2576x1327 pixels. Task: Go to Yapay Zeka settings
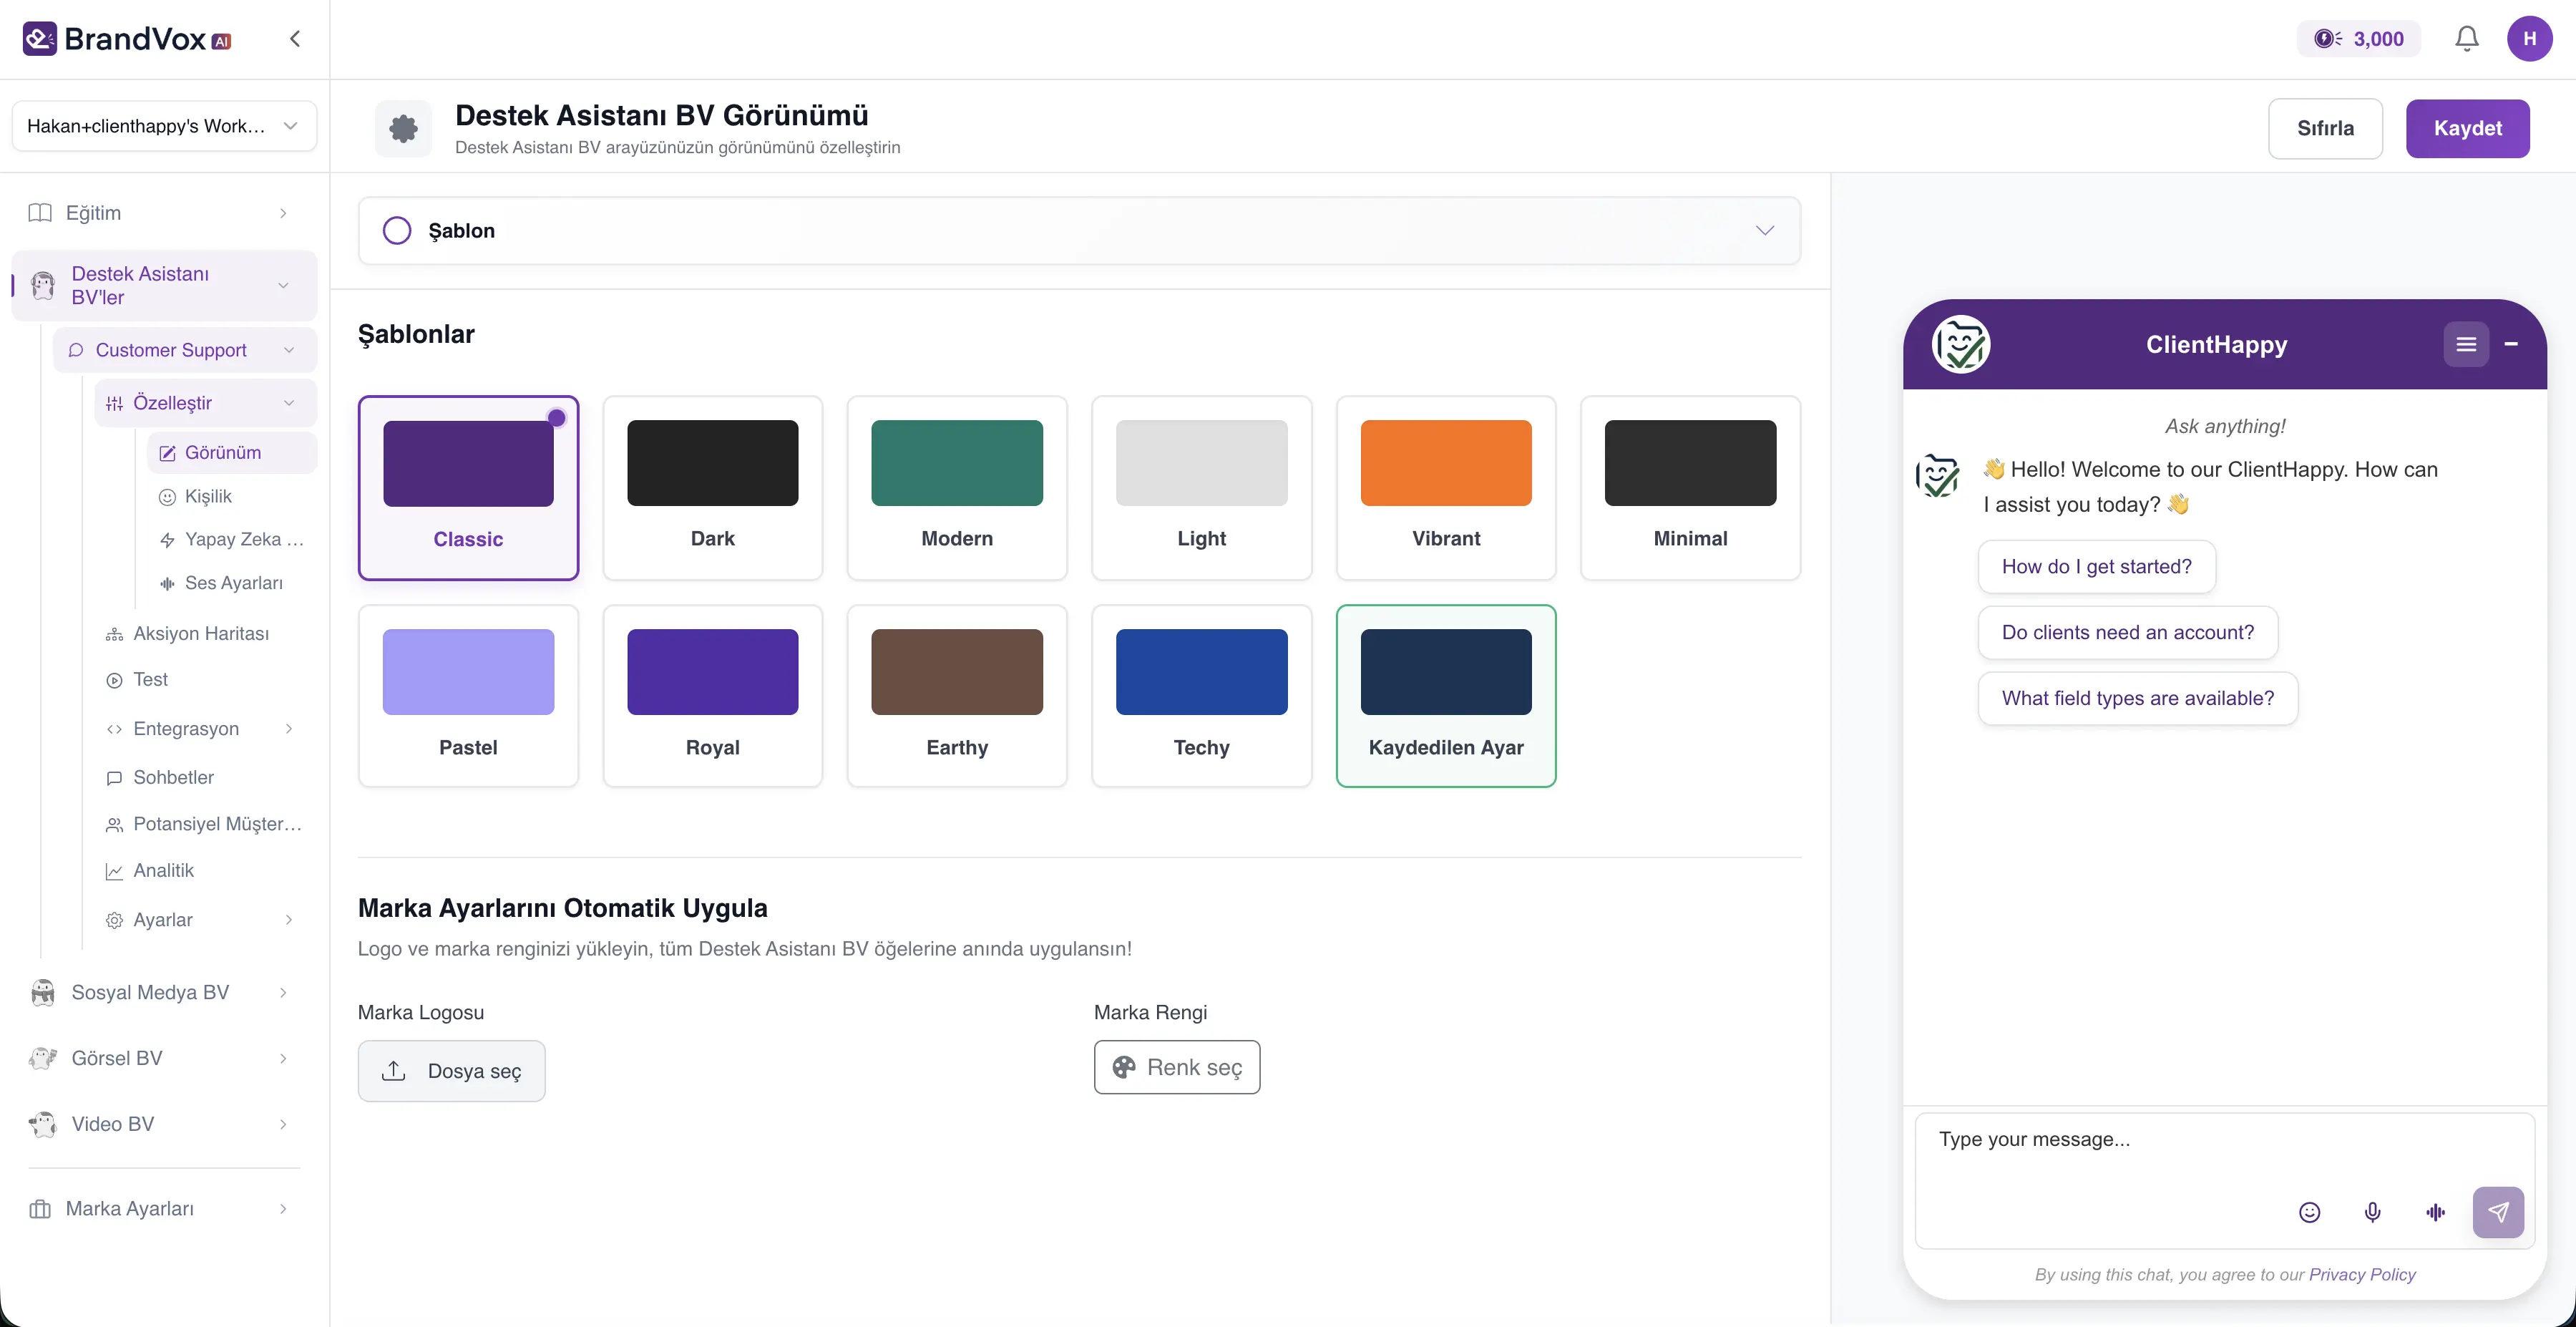coord(232,540)
